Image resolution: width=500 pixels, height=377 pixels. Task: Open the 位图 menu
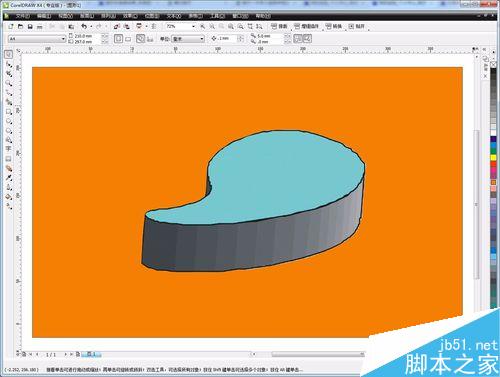(152, 16)
